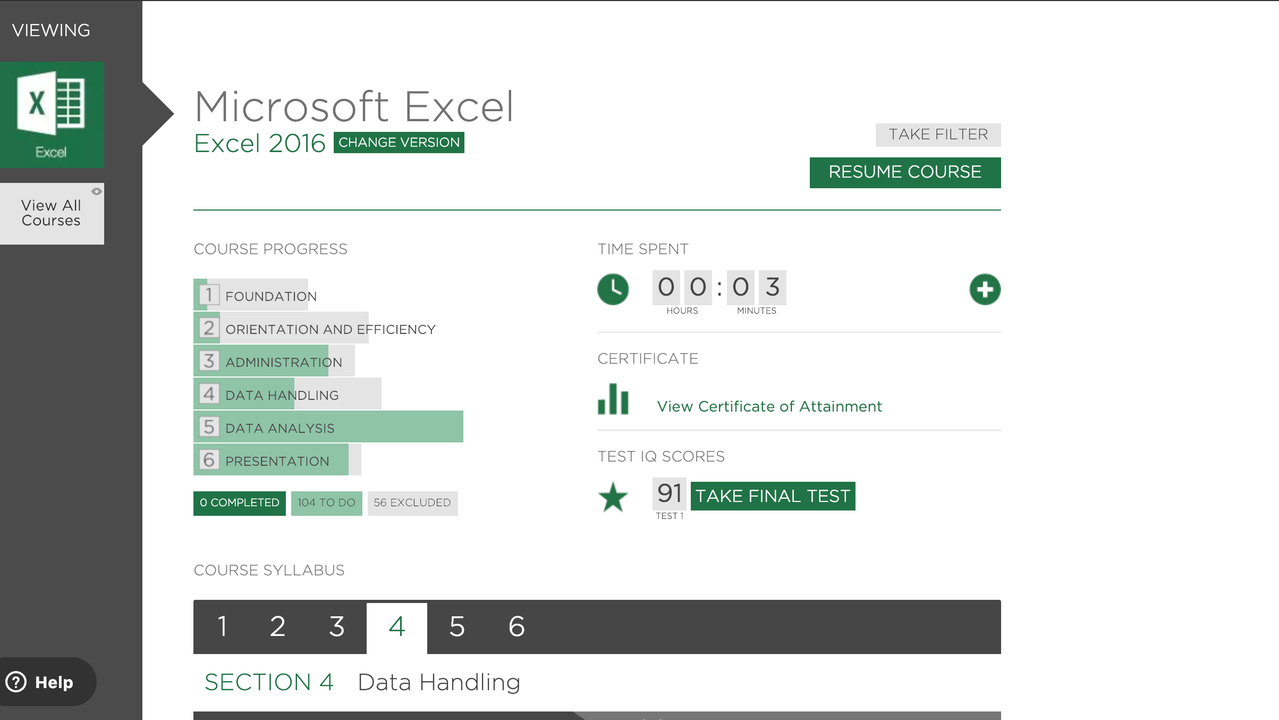The width and height of the screenshot is (1279, 720).
Task: Select syllabus section tab 2
Action: click(x=278, y=627)
